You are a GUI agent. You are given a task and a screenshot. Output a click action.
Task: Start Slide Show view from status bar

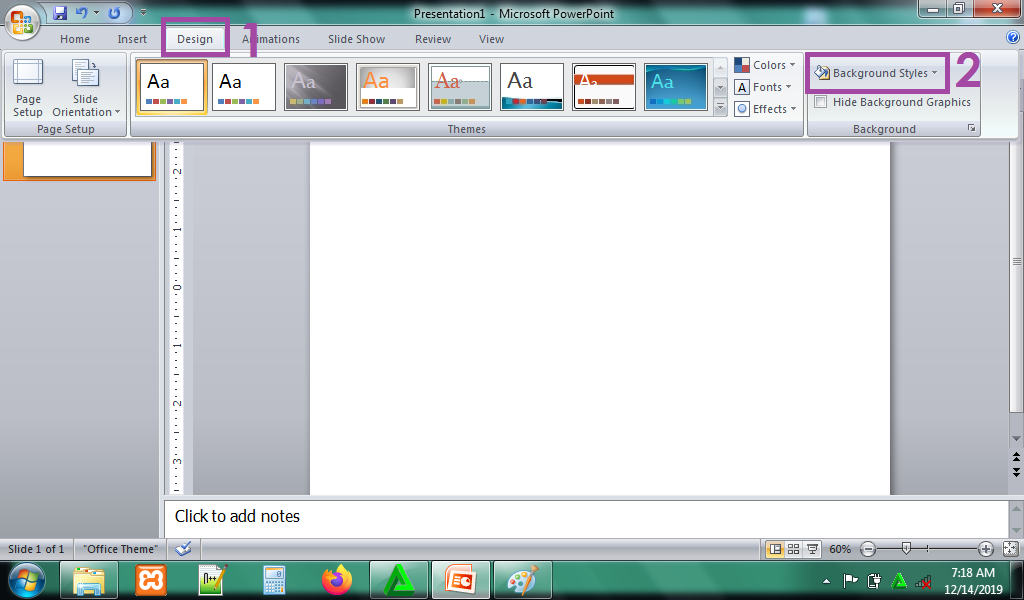[812, 549]
